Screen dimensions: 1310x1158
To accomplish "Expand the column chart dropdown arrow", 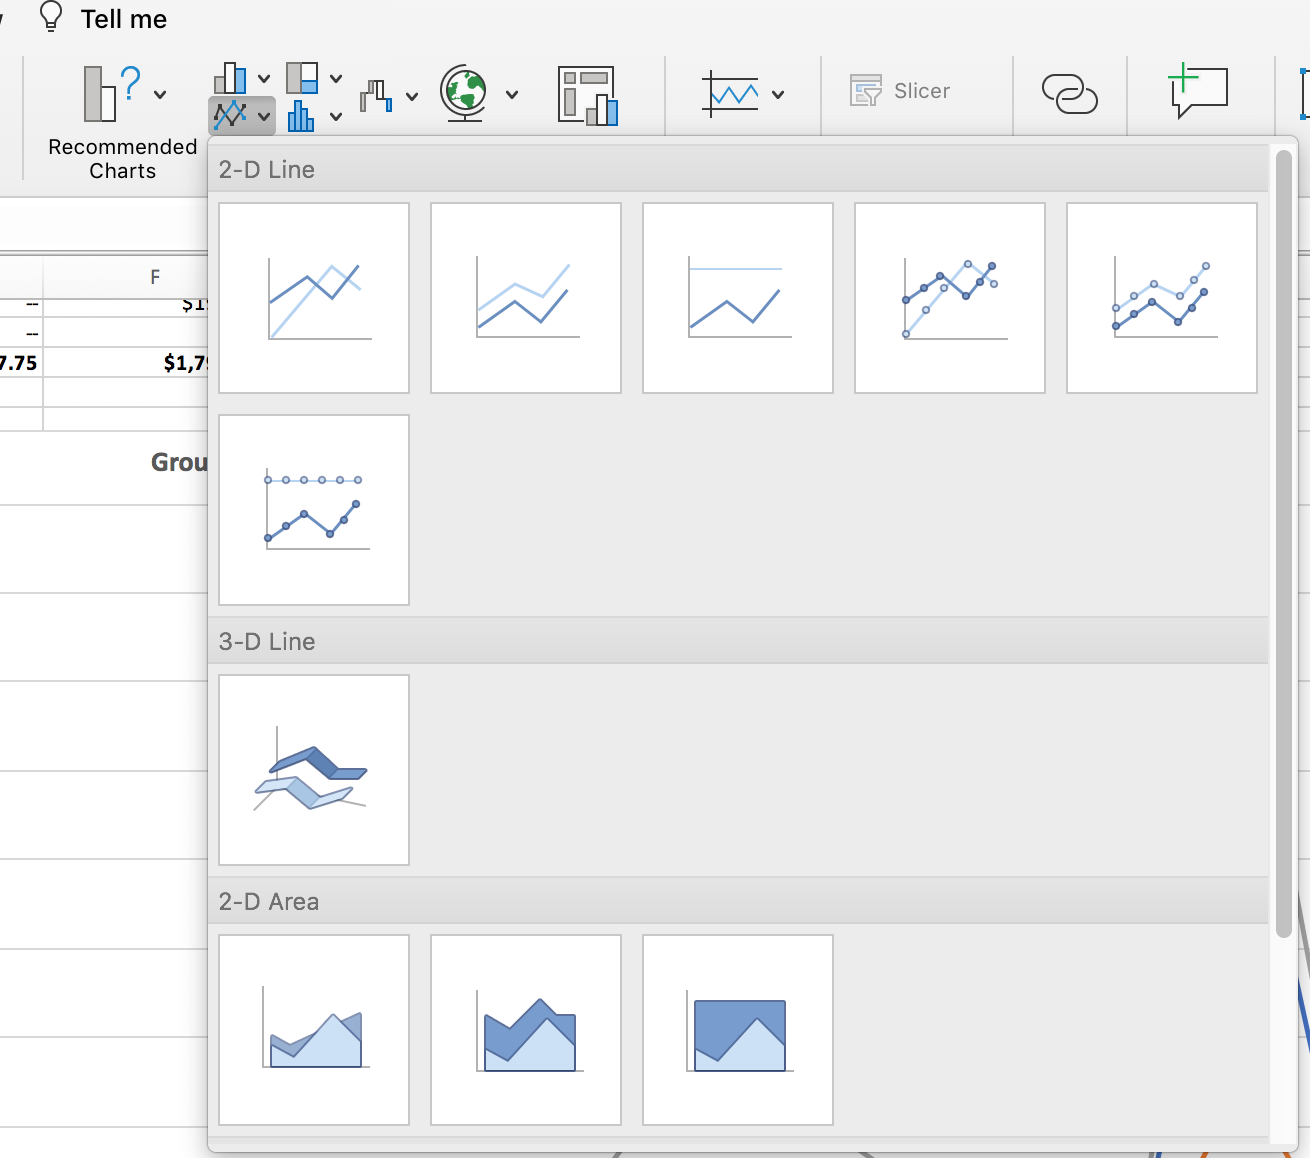I will coord(264,78).
